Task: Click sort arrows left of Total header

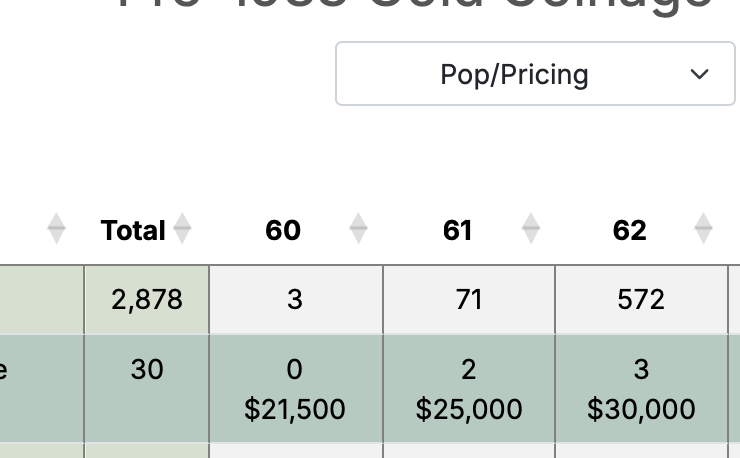Action: (x=56, y=229)
